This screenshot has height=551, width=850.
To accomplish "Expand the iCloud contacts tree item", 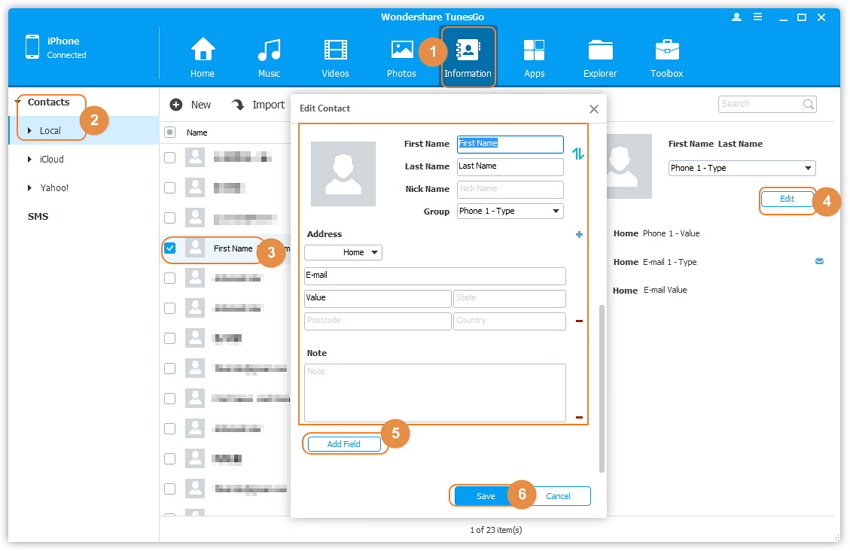I will coord(30,159).
